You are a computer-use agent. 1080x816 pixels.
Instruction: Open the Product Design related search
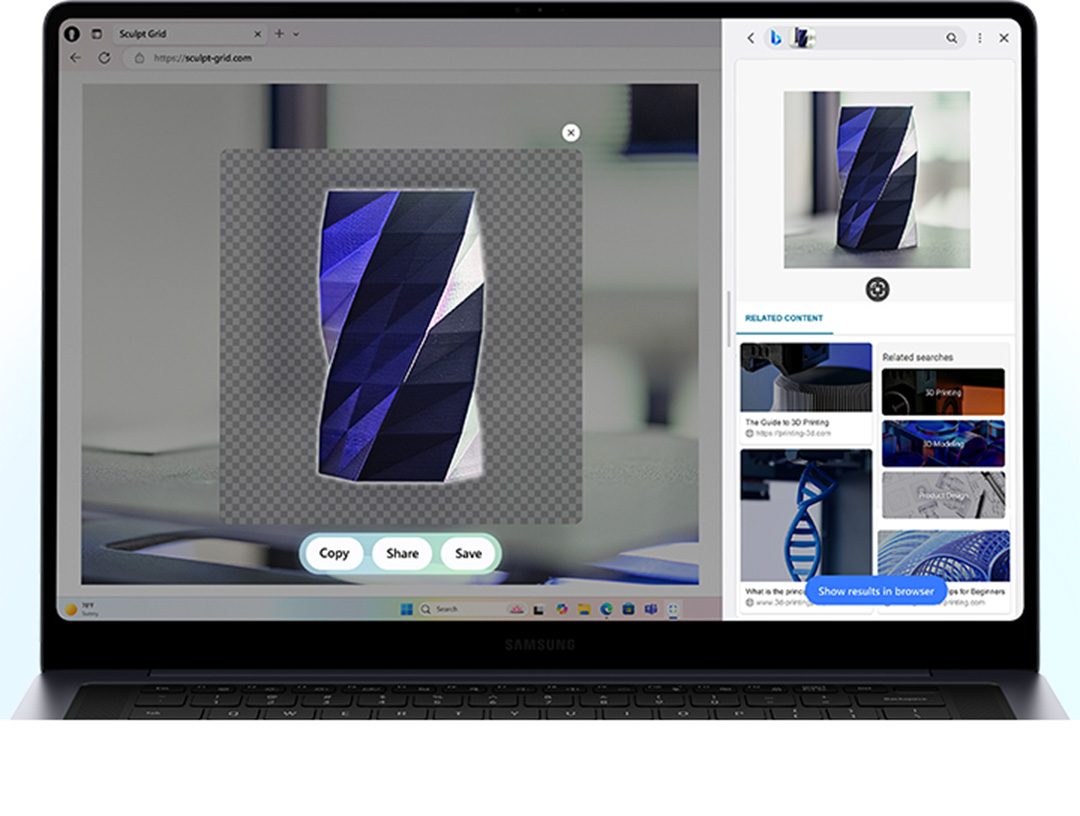pyautogui.click(x=943, y=495)
